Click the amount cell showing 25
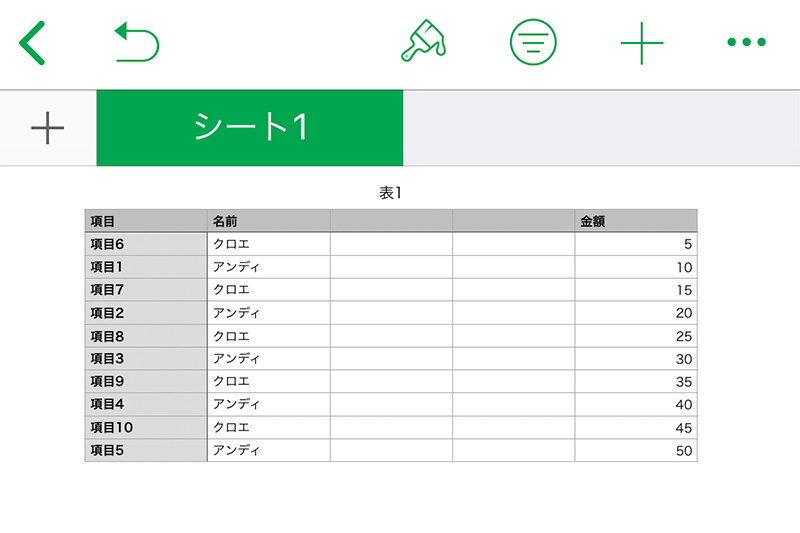 click(x=636, y=336)
